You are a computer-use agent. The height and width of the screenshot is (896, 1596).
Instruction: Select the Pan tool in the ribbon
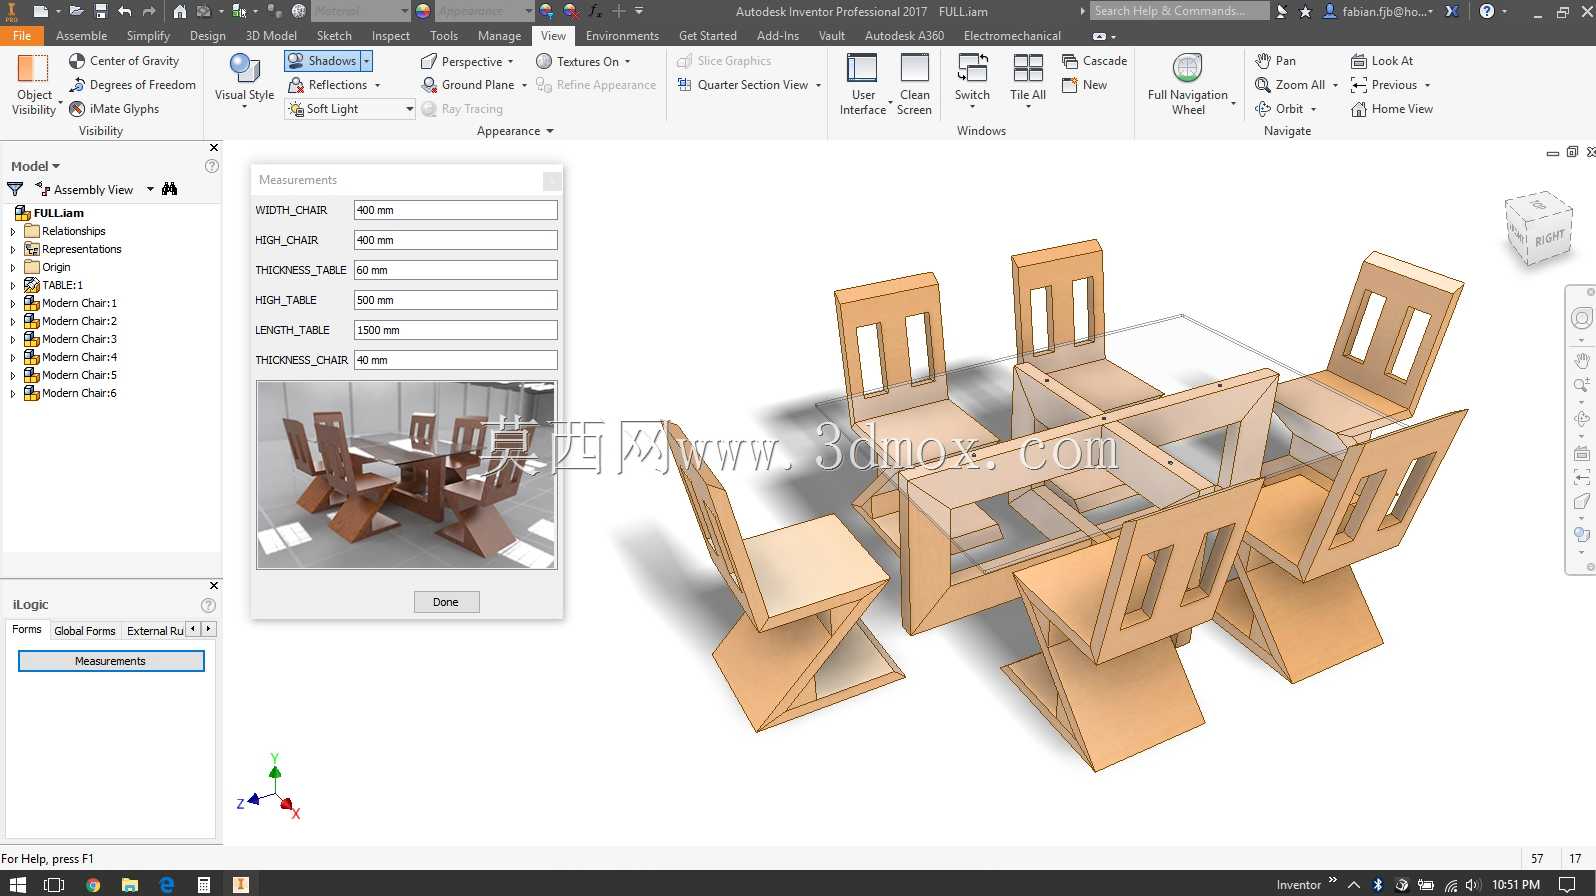[1275, 61]
